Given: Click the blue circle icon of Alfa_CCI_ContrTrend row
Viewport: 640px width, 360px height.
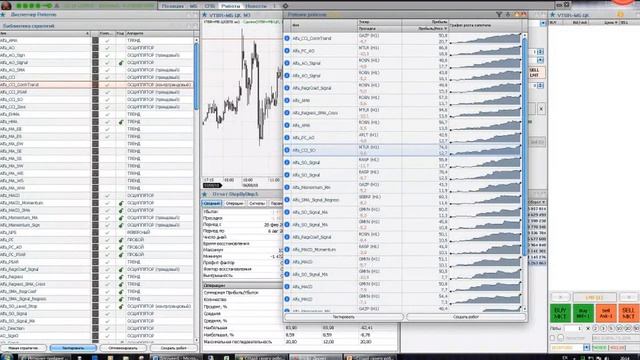Looking at the screenshot, I should [x=287, y=38].
